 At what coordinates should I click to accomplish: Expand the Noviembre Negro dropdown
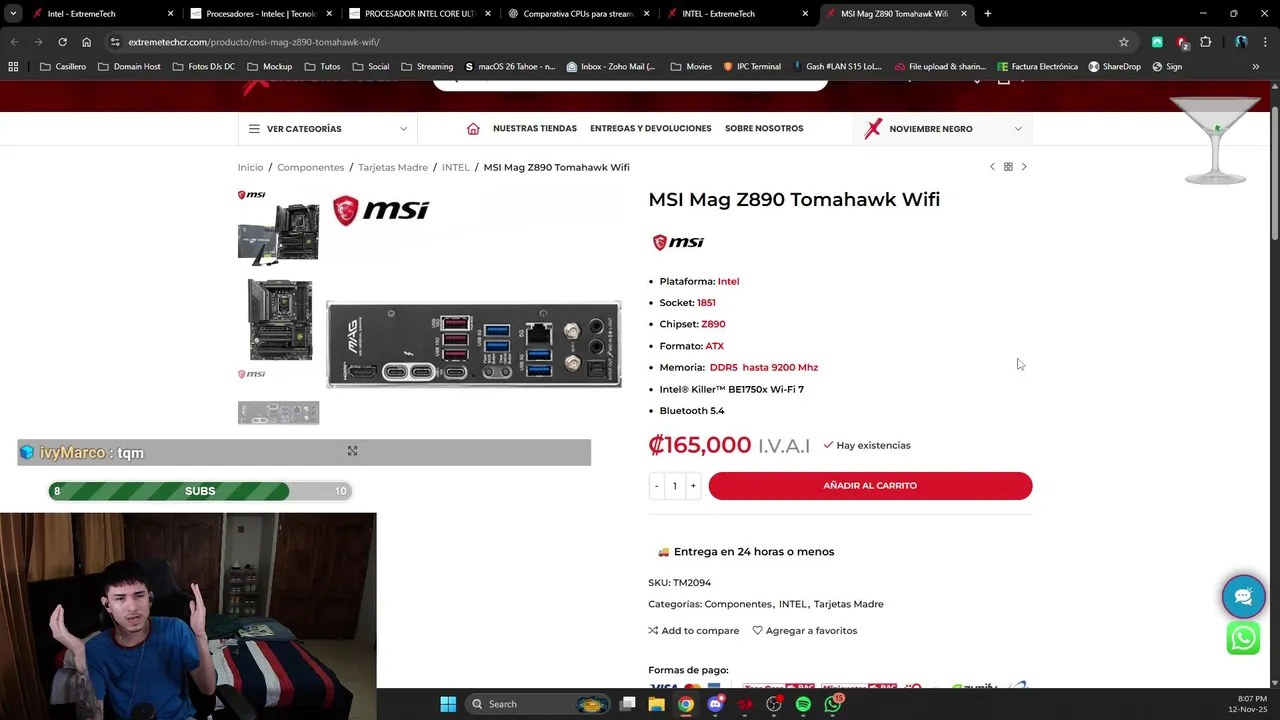(943, 129)
